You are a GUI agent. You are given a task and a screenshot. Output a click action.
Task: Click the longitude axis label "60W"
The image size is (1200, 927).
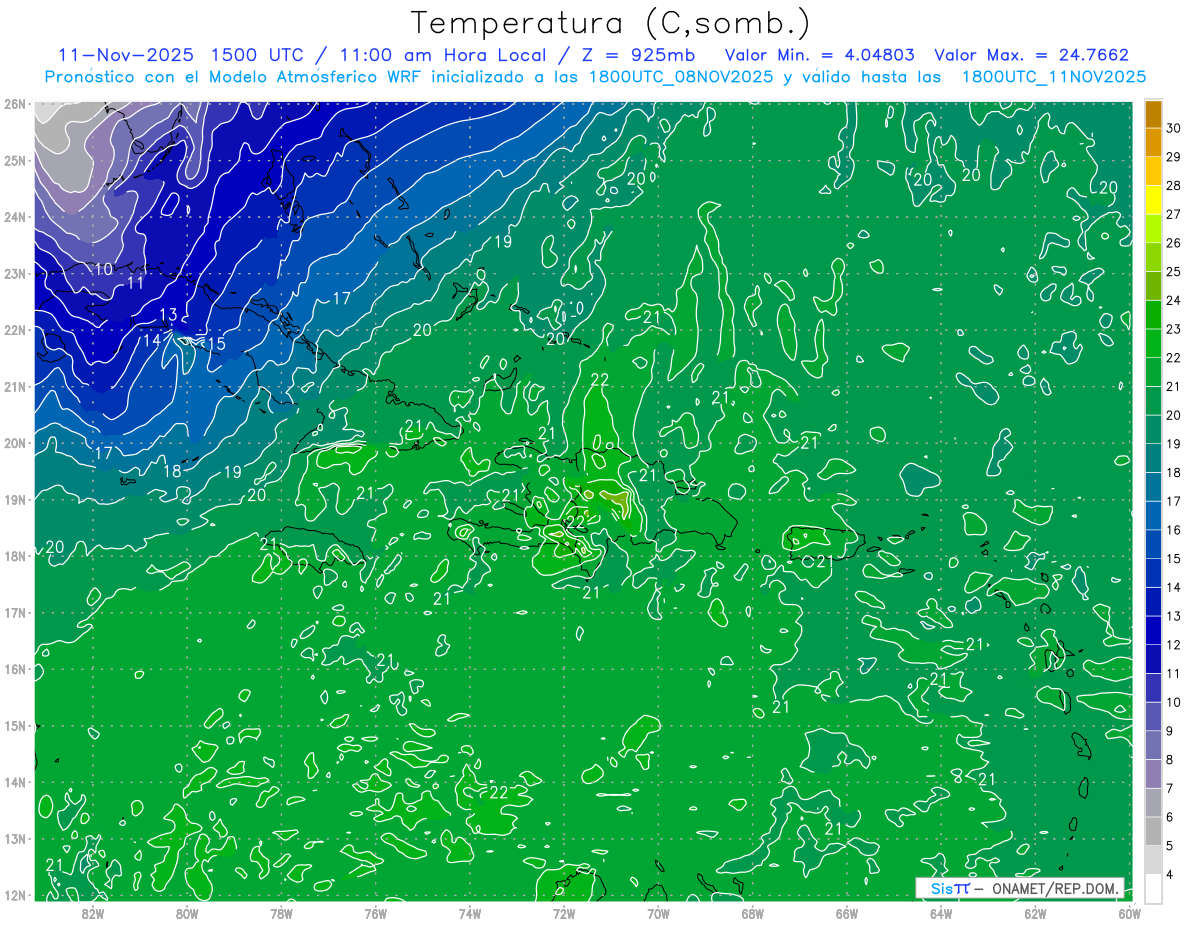(x=1129, y=913)
